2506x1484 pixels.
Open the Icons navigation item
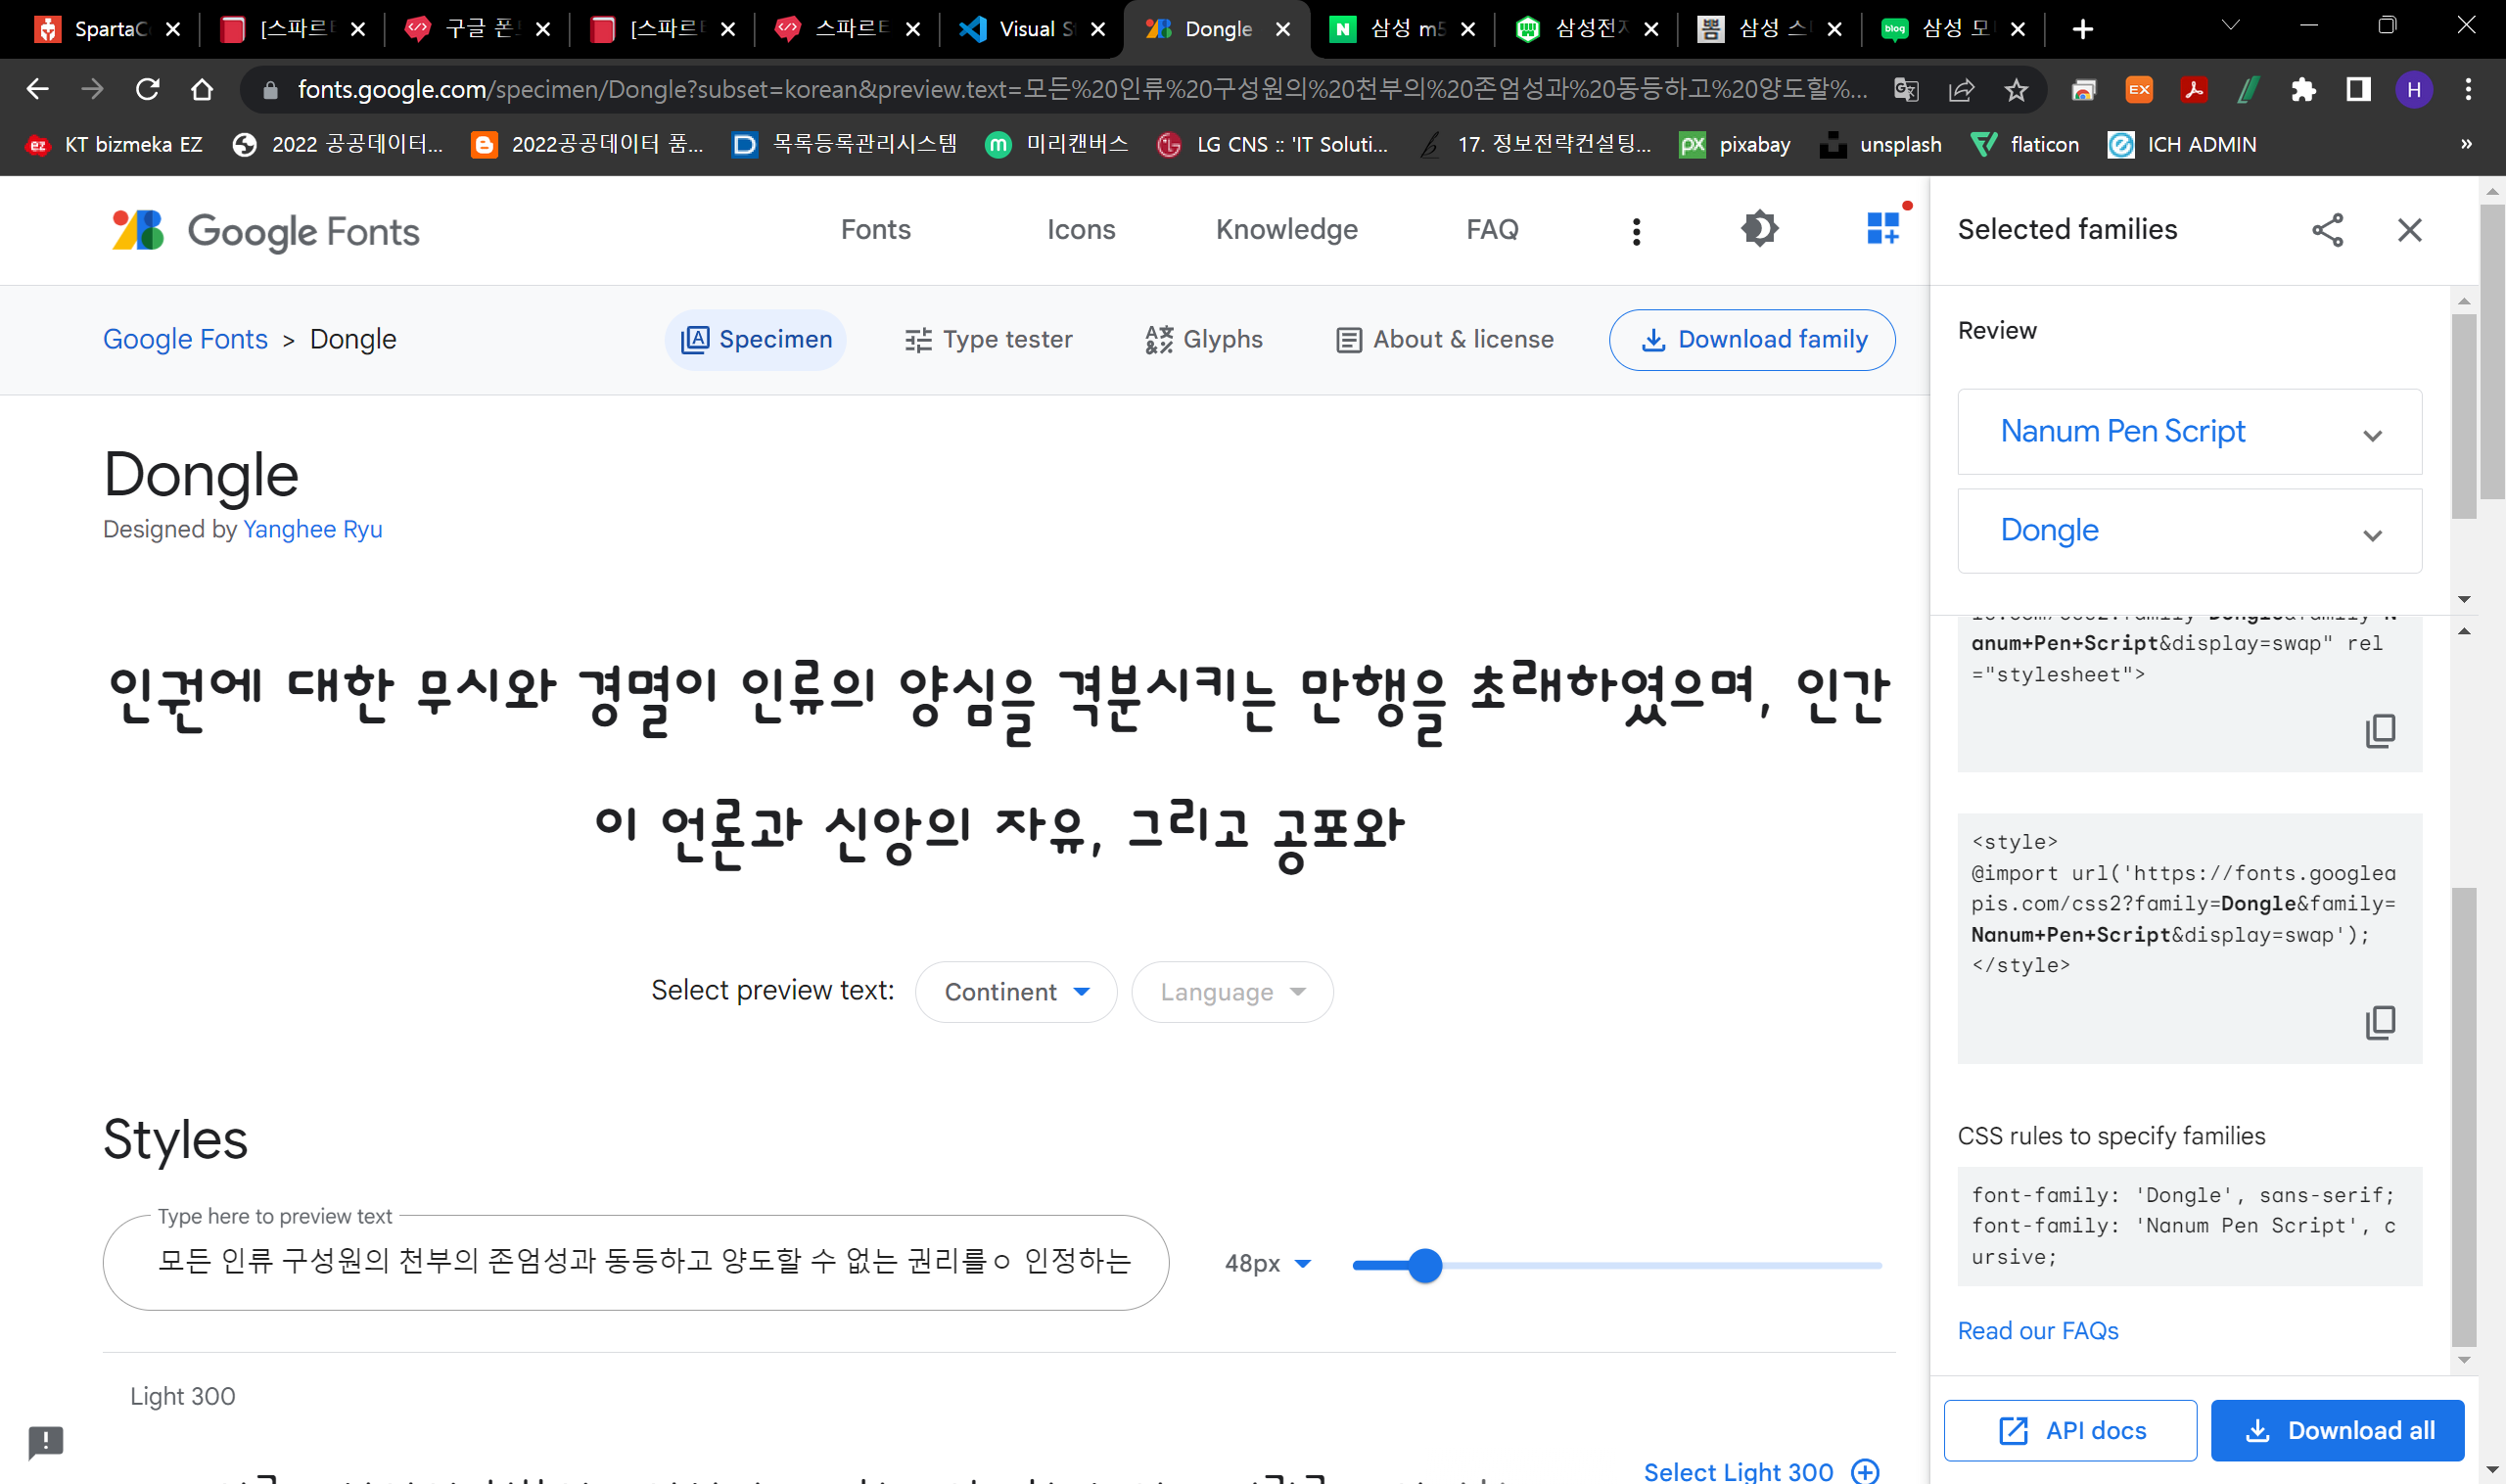coord(1081,230)
